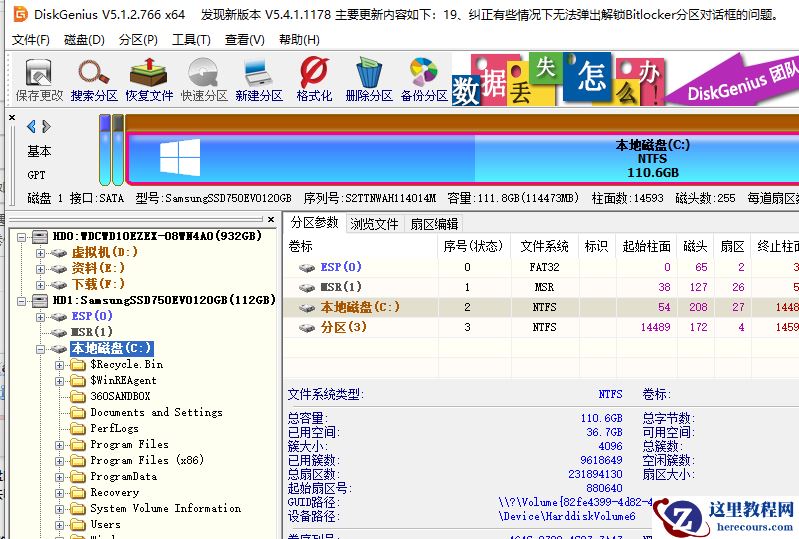Create New Partition (新建分区) icon

tap(259, 79)
